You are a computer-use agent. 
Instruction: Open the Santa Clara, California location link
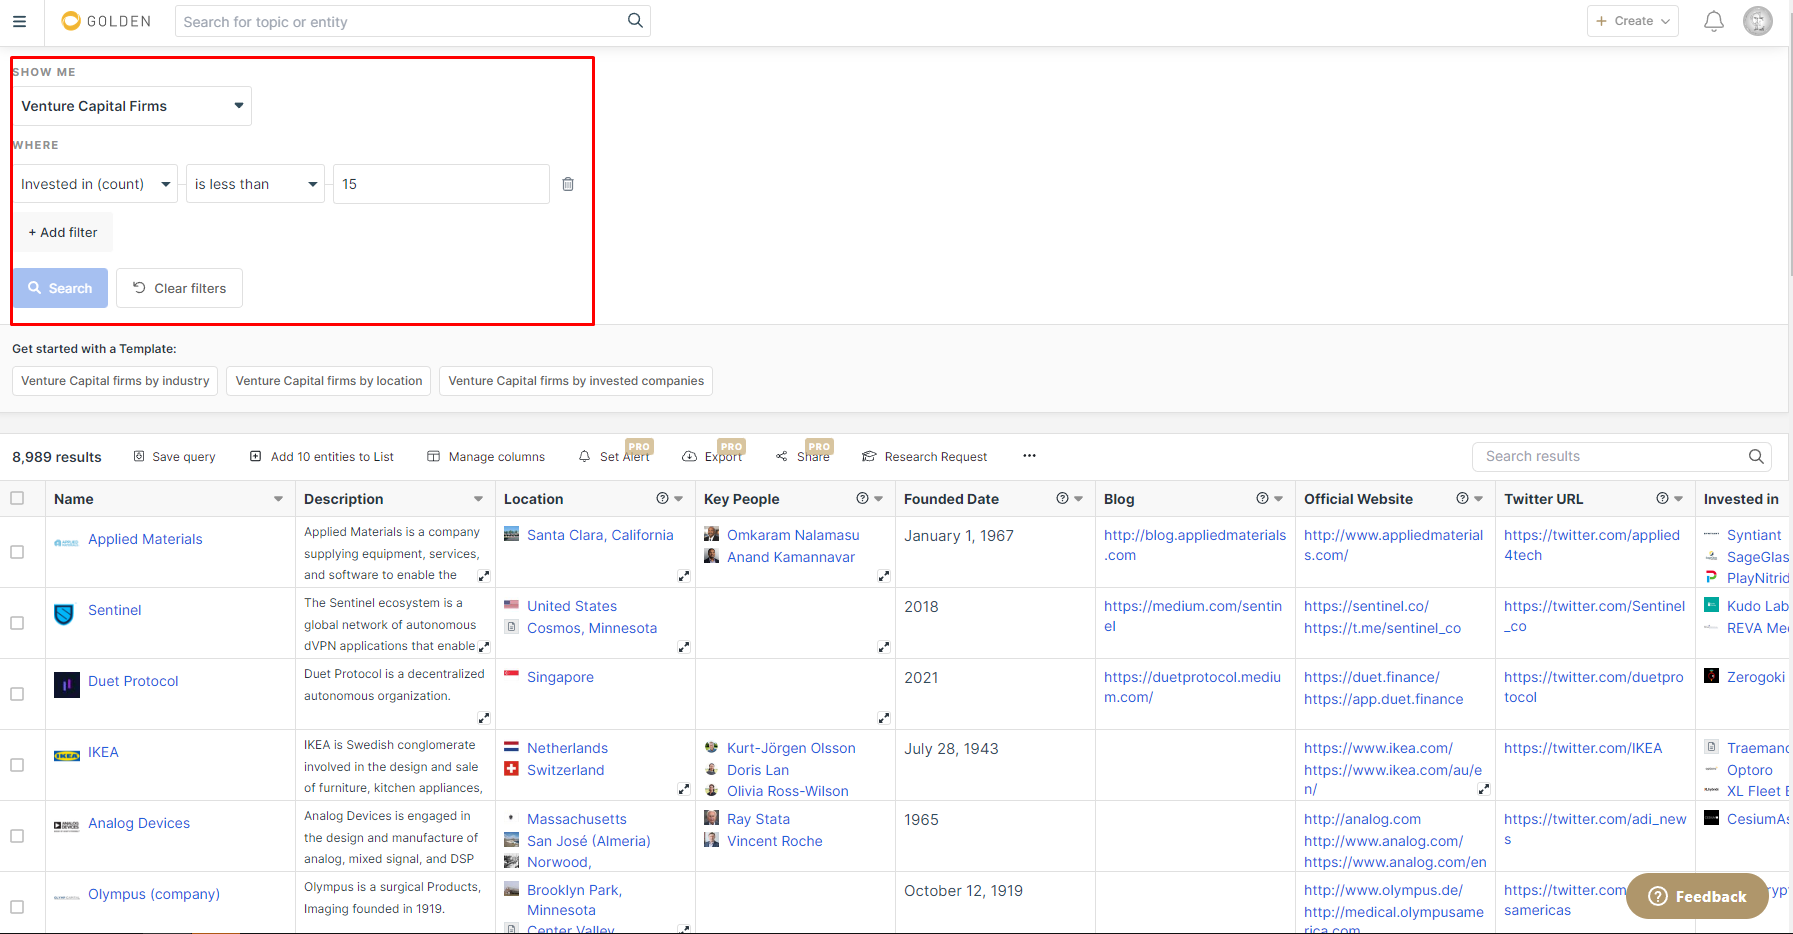(x=600, y=535)
